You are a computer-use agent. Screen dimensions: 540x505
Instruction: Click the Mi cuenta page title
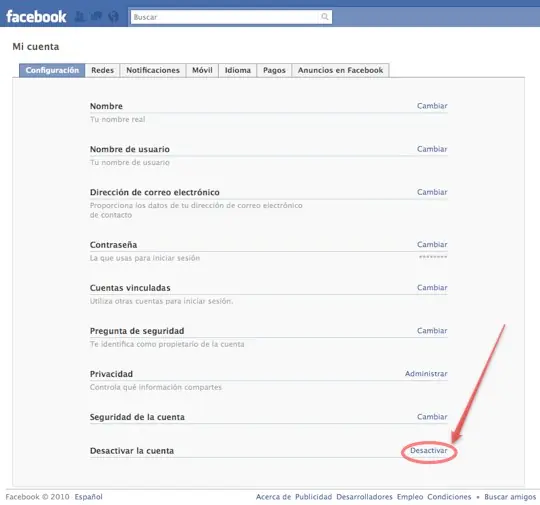click(36, 47)
